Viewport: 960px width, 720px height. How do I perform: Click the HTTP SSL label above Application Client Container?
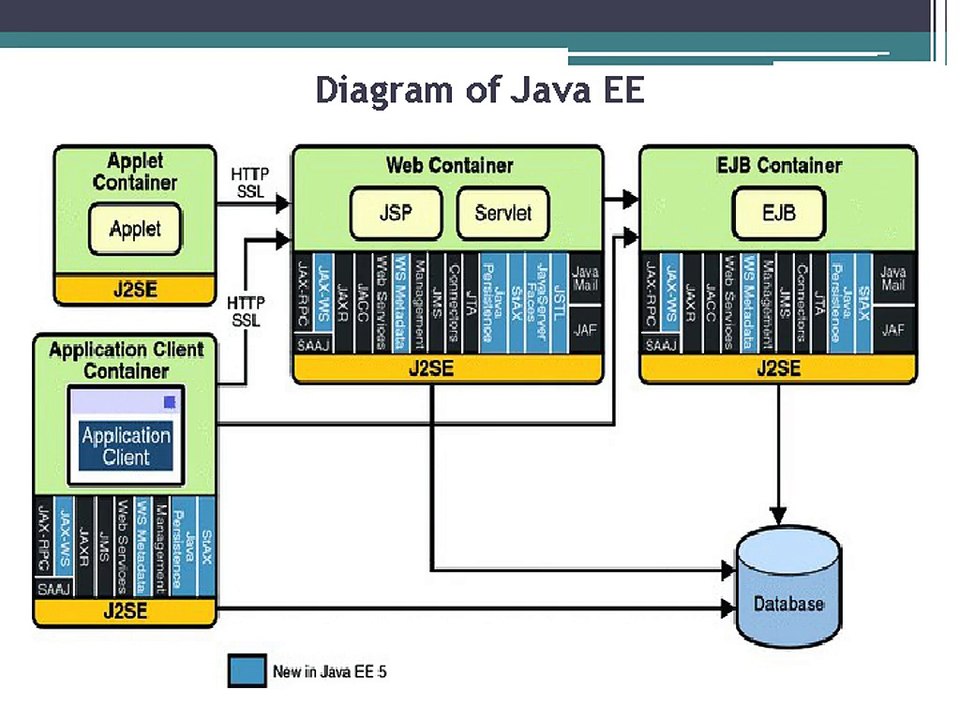pos(246,312)
